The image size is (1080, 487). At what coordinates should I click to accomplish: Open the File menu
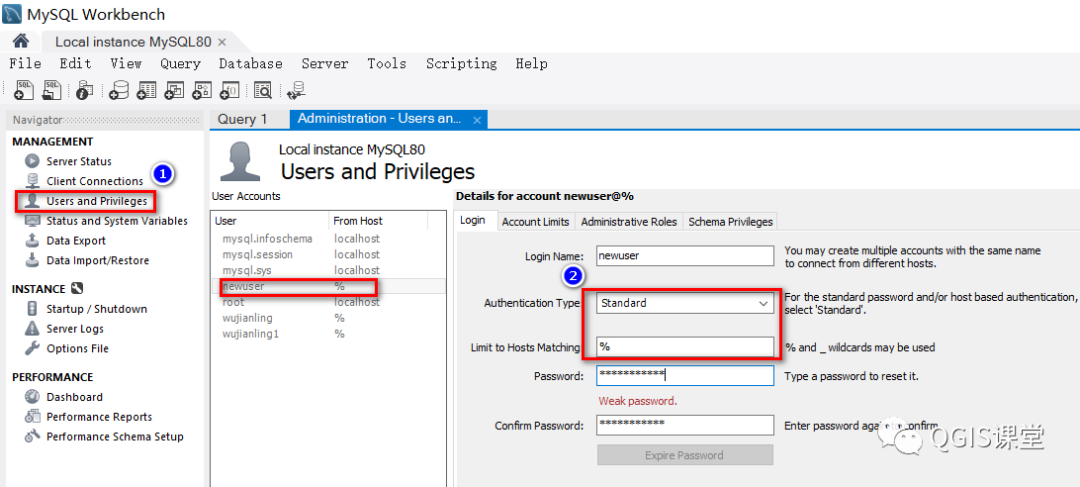click(x=25, y=63)
